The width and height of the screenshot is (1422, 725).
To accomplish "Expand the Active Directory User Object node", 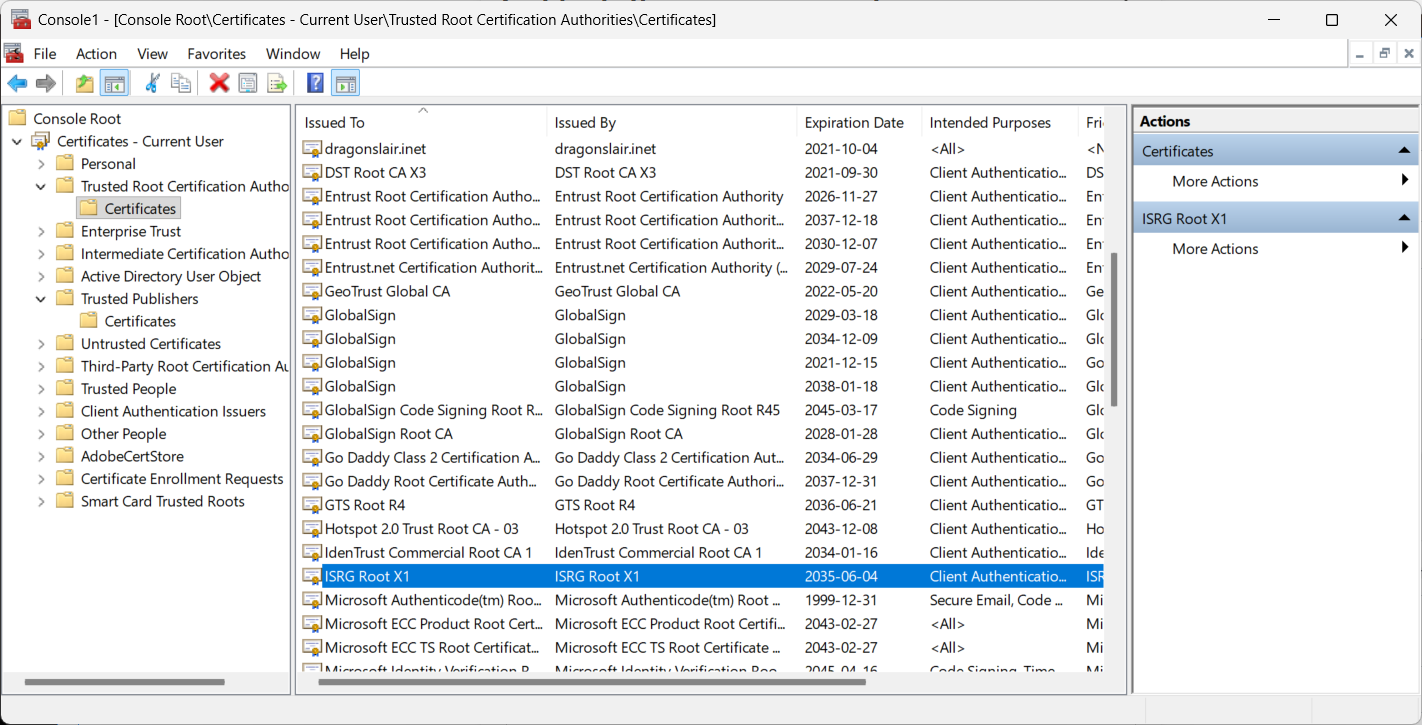I will [x=41, y=277].
